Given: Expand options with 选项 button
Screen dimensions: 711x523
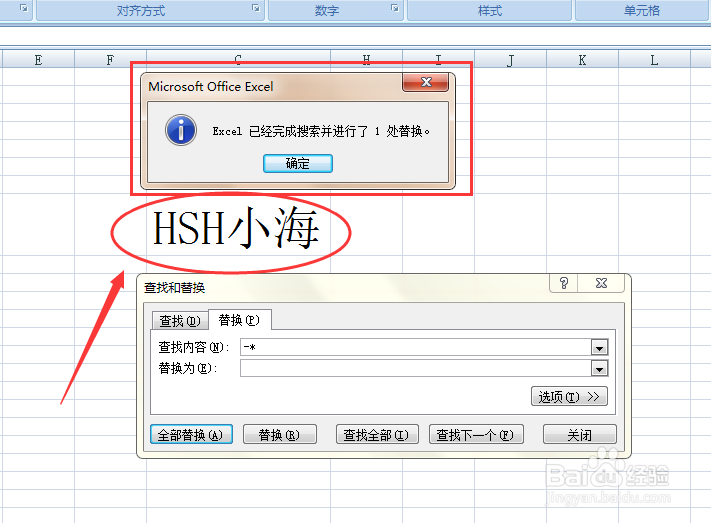Looking at the screenshot, I should [x=569, y=396].
